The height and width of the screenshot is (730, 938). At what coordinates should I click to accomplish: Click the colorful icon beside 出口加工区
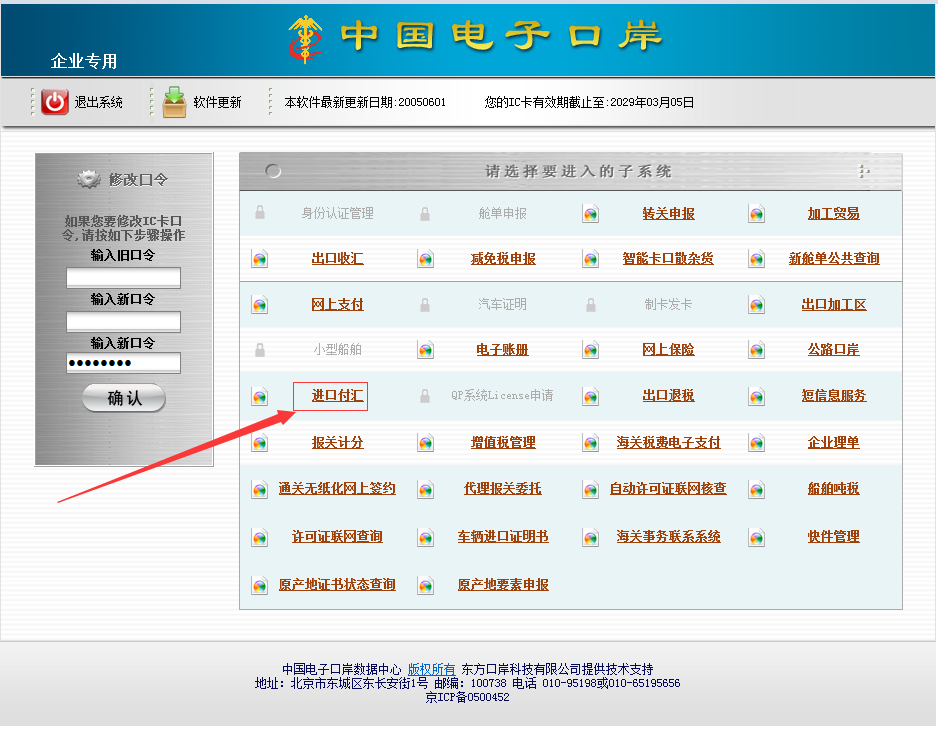(x=756, y=305)
